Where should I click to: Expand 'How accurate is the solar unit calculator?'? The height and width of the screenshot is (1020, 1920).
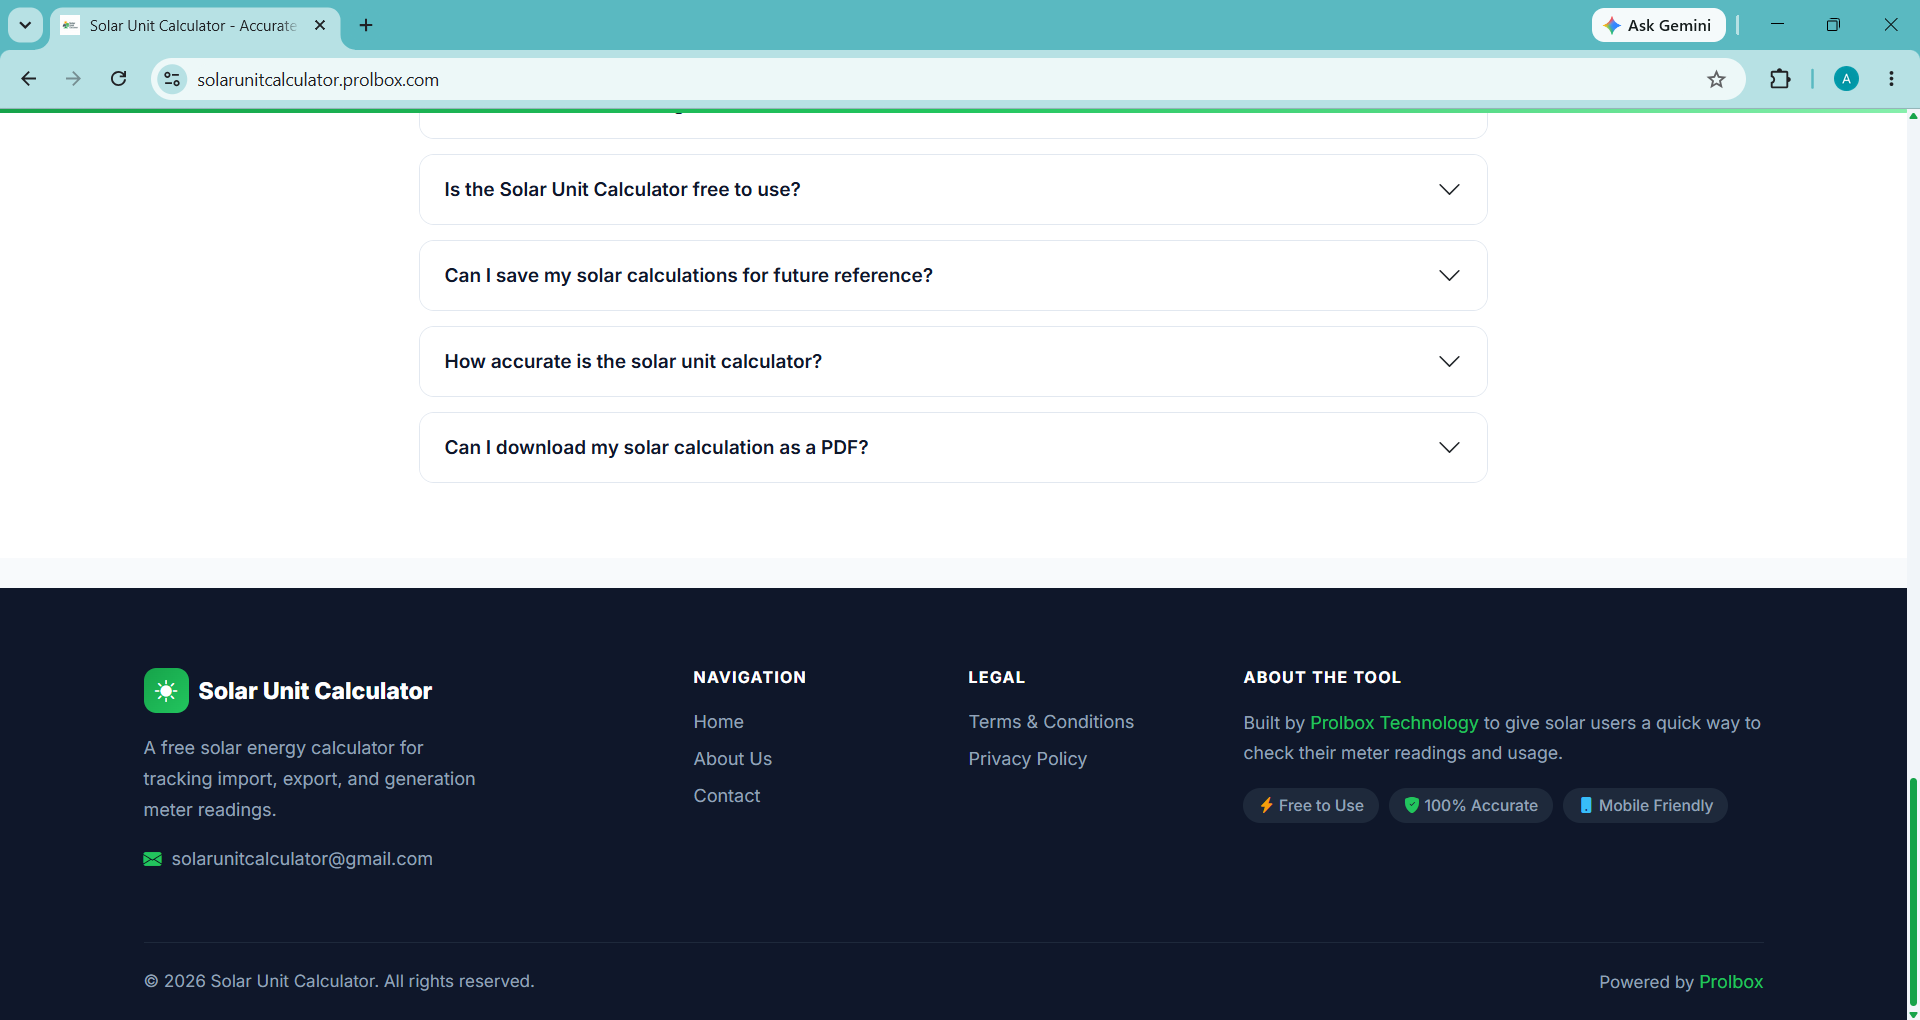click(x=953, y=361)
